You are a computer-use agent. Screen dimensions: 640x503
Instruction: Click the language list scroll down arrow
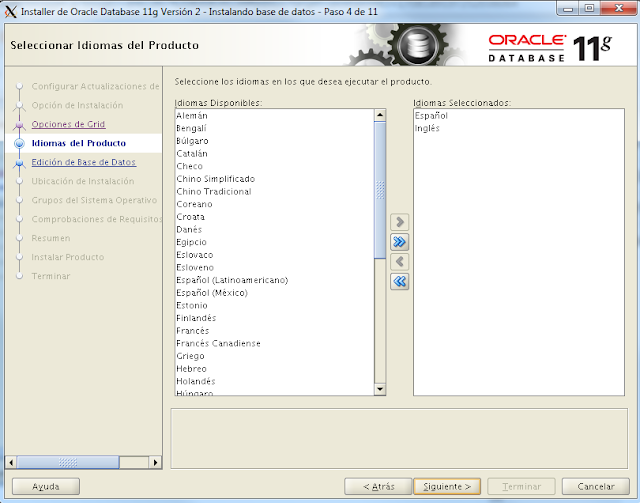tap(380, 389)
